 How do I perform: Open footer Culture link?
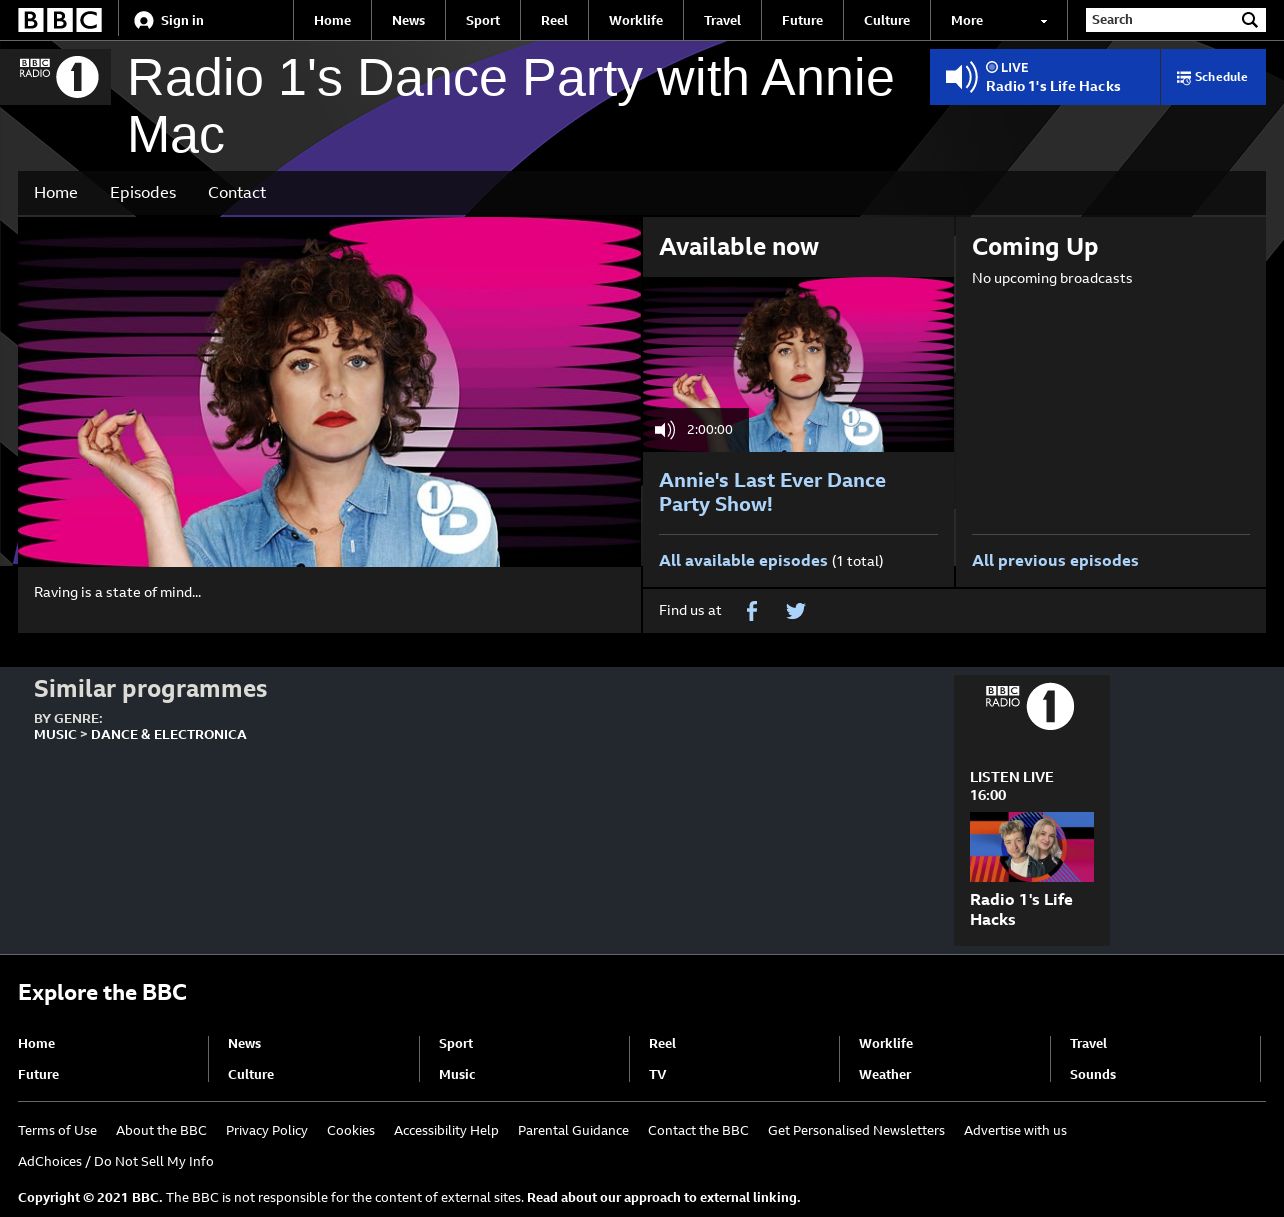click(251, 1074)
